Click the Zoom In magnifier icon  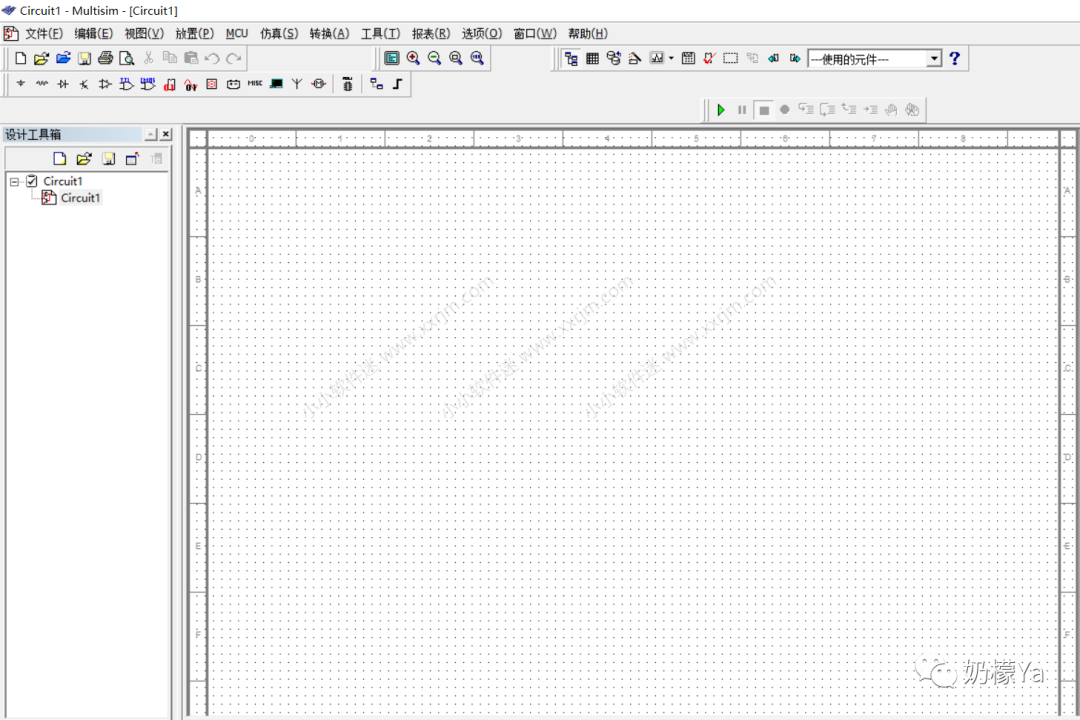pyautogui.click(x=413, y=59)
